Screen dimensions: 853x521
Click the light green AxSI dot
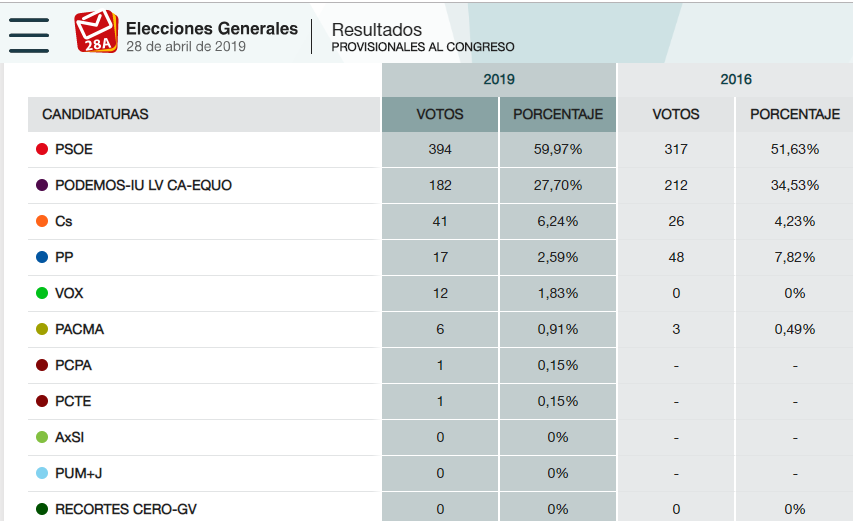coord(42,437)
